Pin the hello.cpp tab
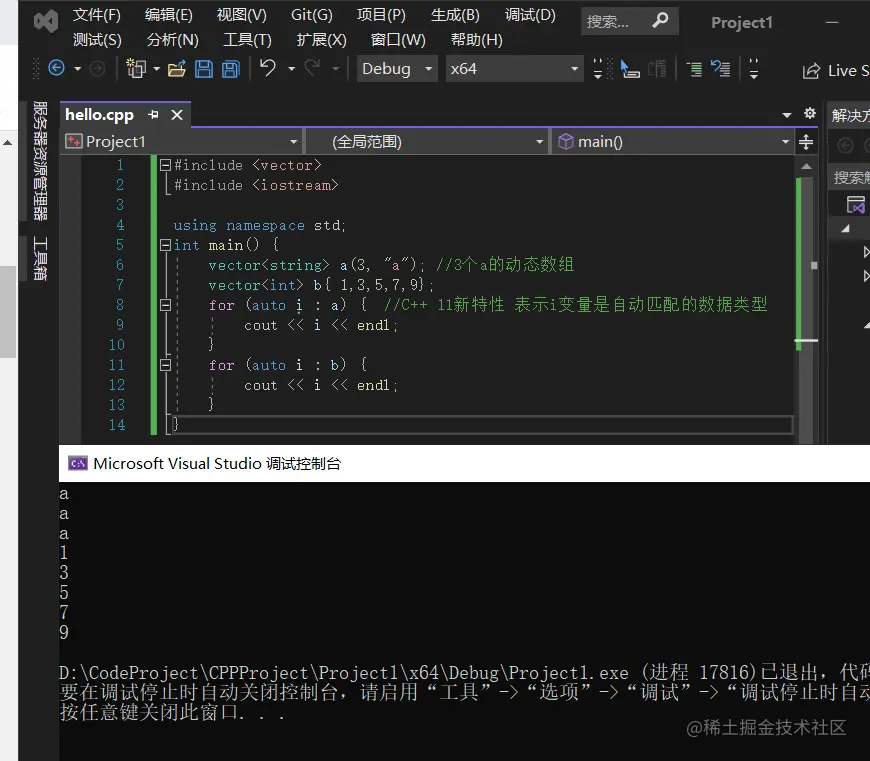The image size is (870, 761). [x=153, y=115]
